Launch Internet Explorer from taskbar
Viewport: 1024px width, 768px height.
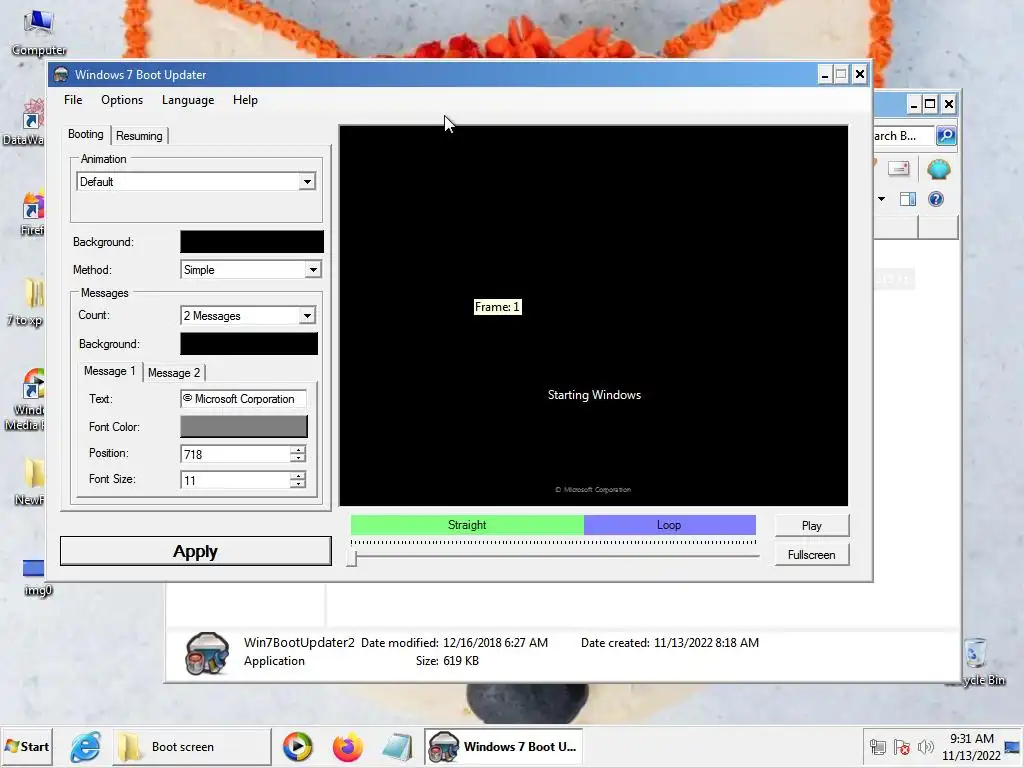pyautogui.click(x=86, y=746)
